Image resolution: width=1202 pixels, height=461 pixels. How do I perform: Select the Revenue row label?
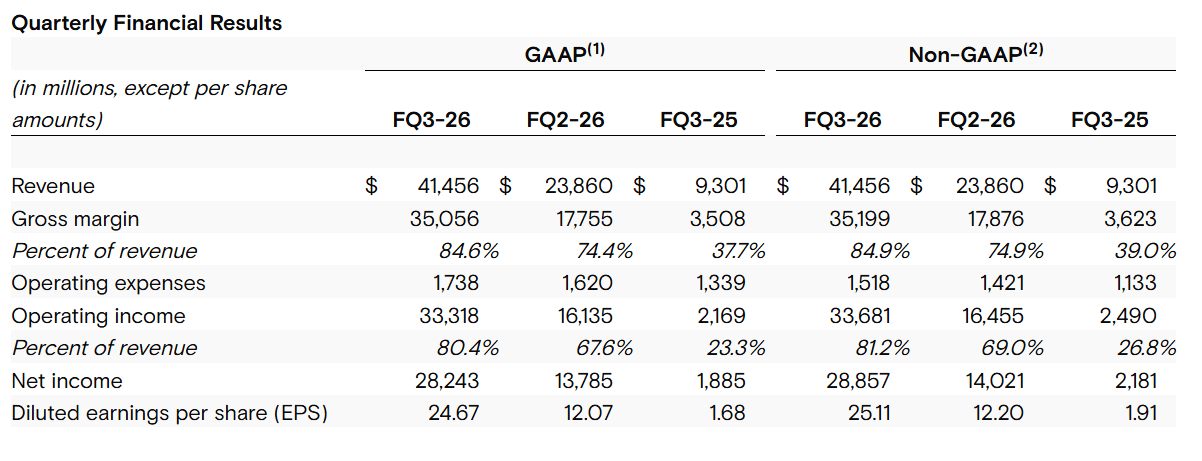[x=53, y=186]
